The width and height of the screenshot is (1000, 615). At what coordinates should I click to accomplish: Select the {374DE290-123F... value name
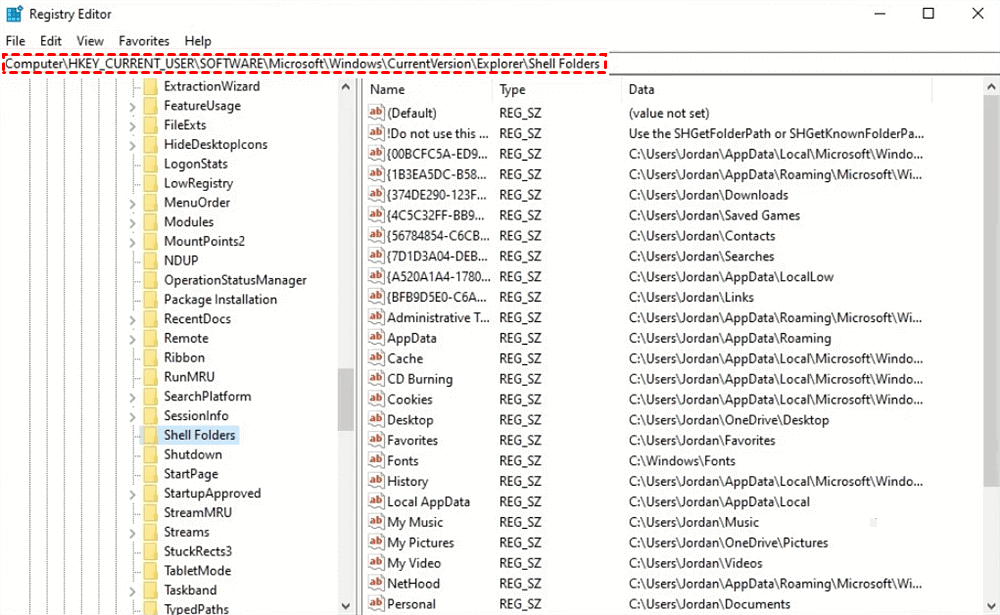point(436,195)
